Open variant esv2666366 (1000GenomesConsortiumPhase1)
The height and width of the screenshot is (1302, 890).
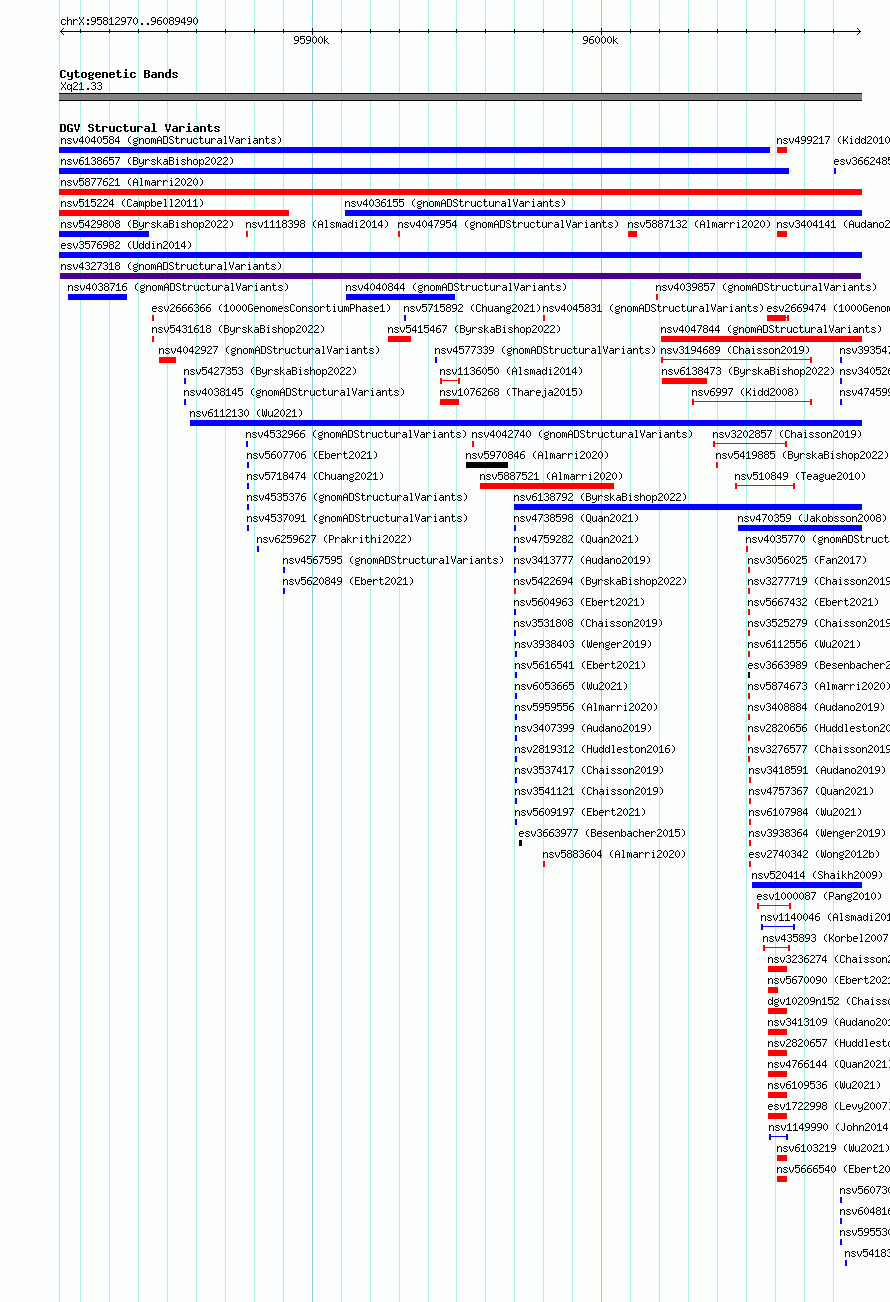(272, 308)
